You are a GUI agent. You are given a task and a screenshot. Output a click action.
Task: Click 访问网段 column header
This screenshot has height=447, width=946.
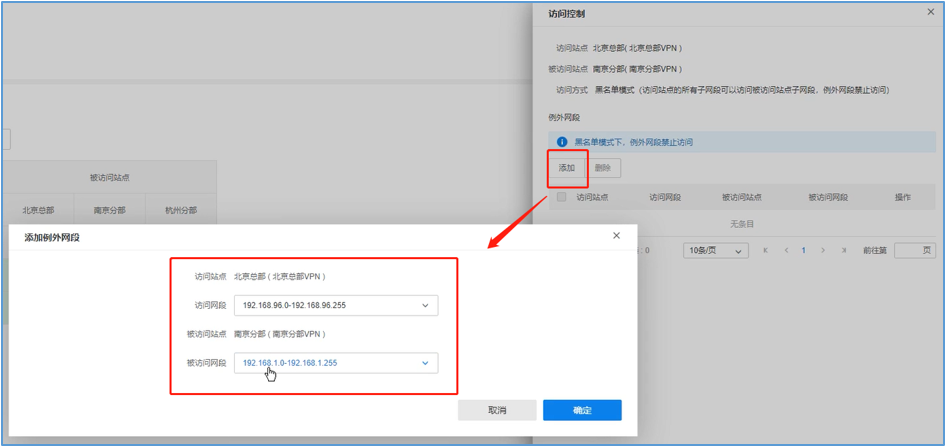click(665, 197)
